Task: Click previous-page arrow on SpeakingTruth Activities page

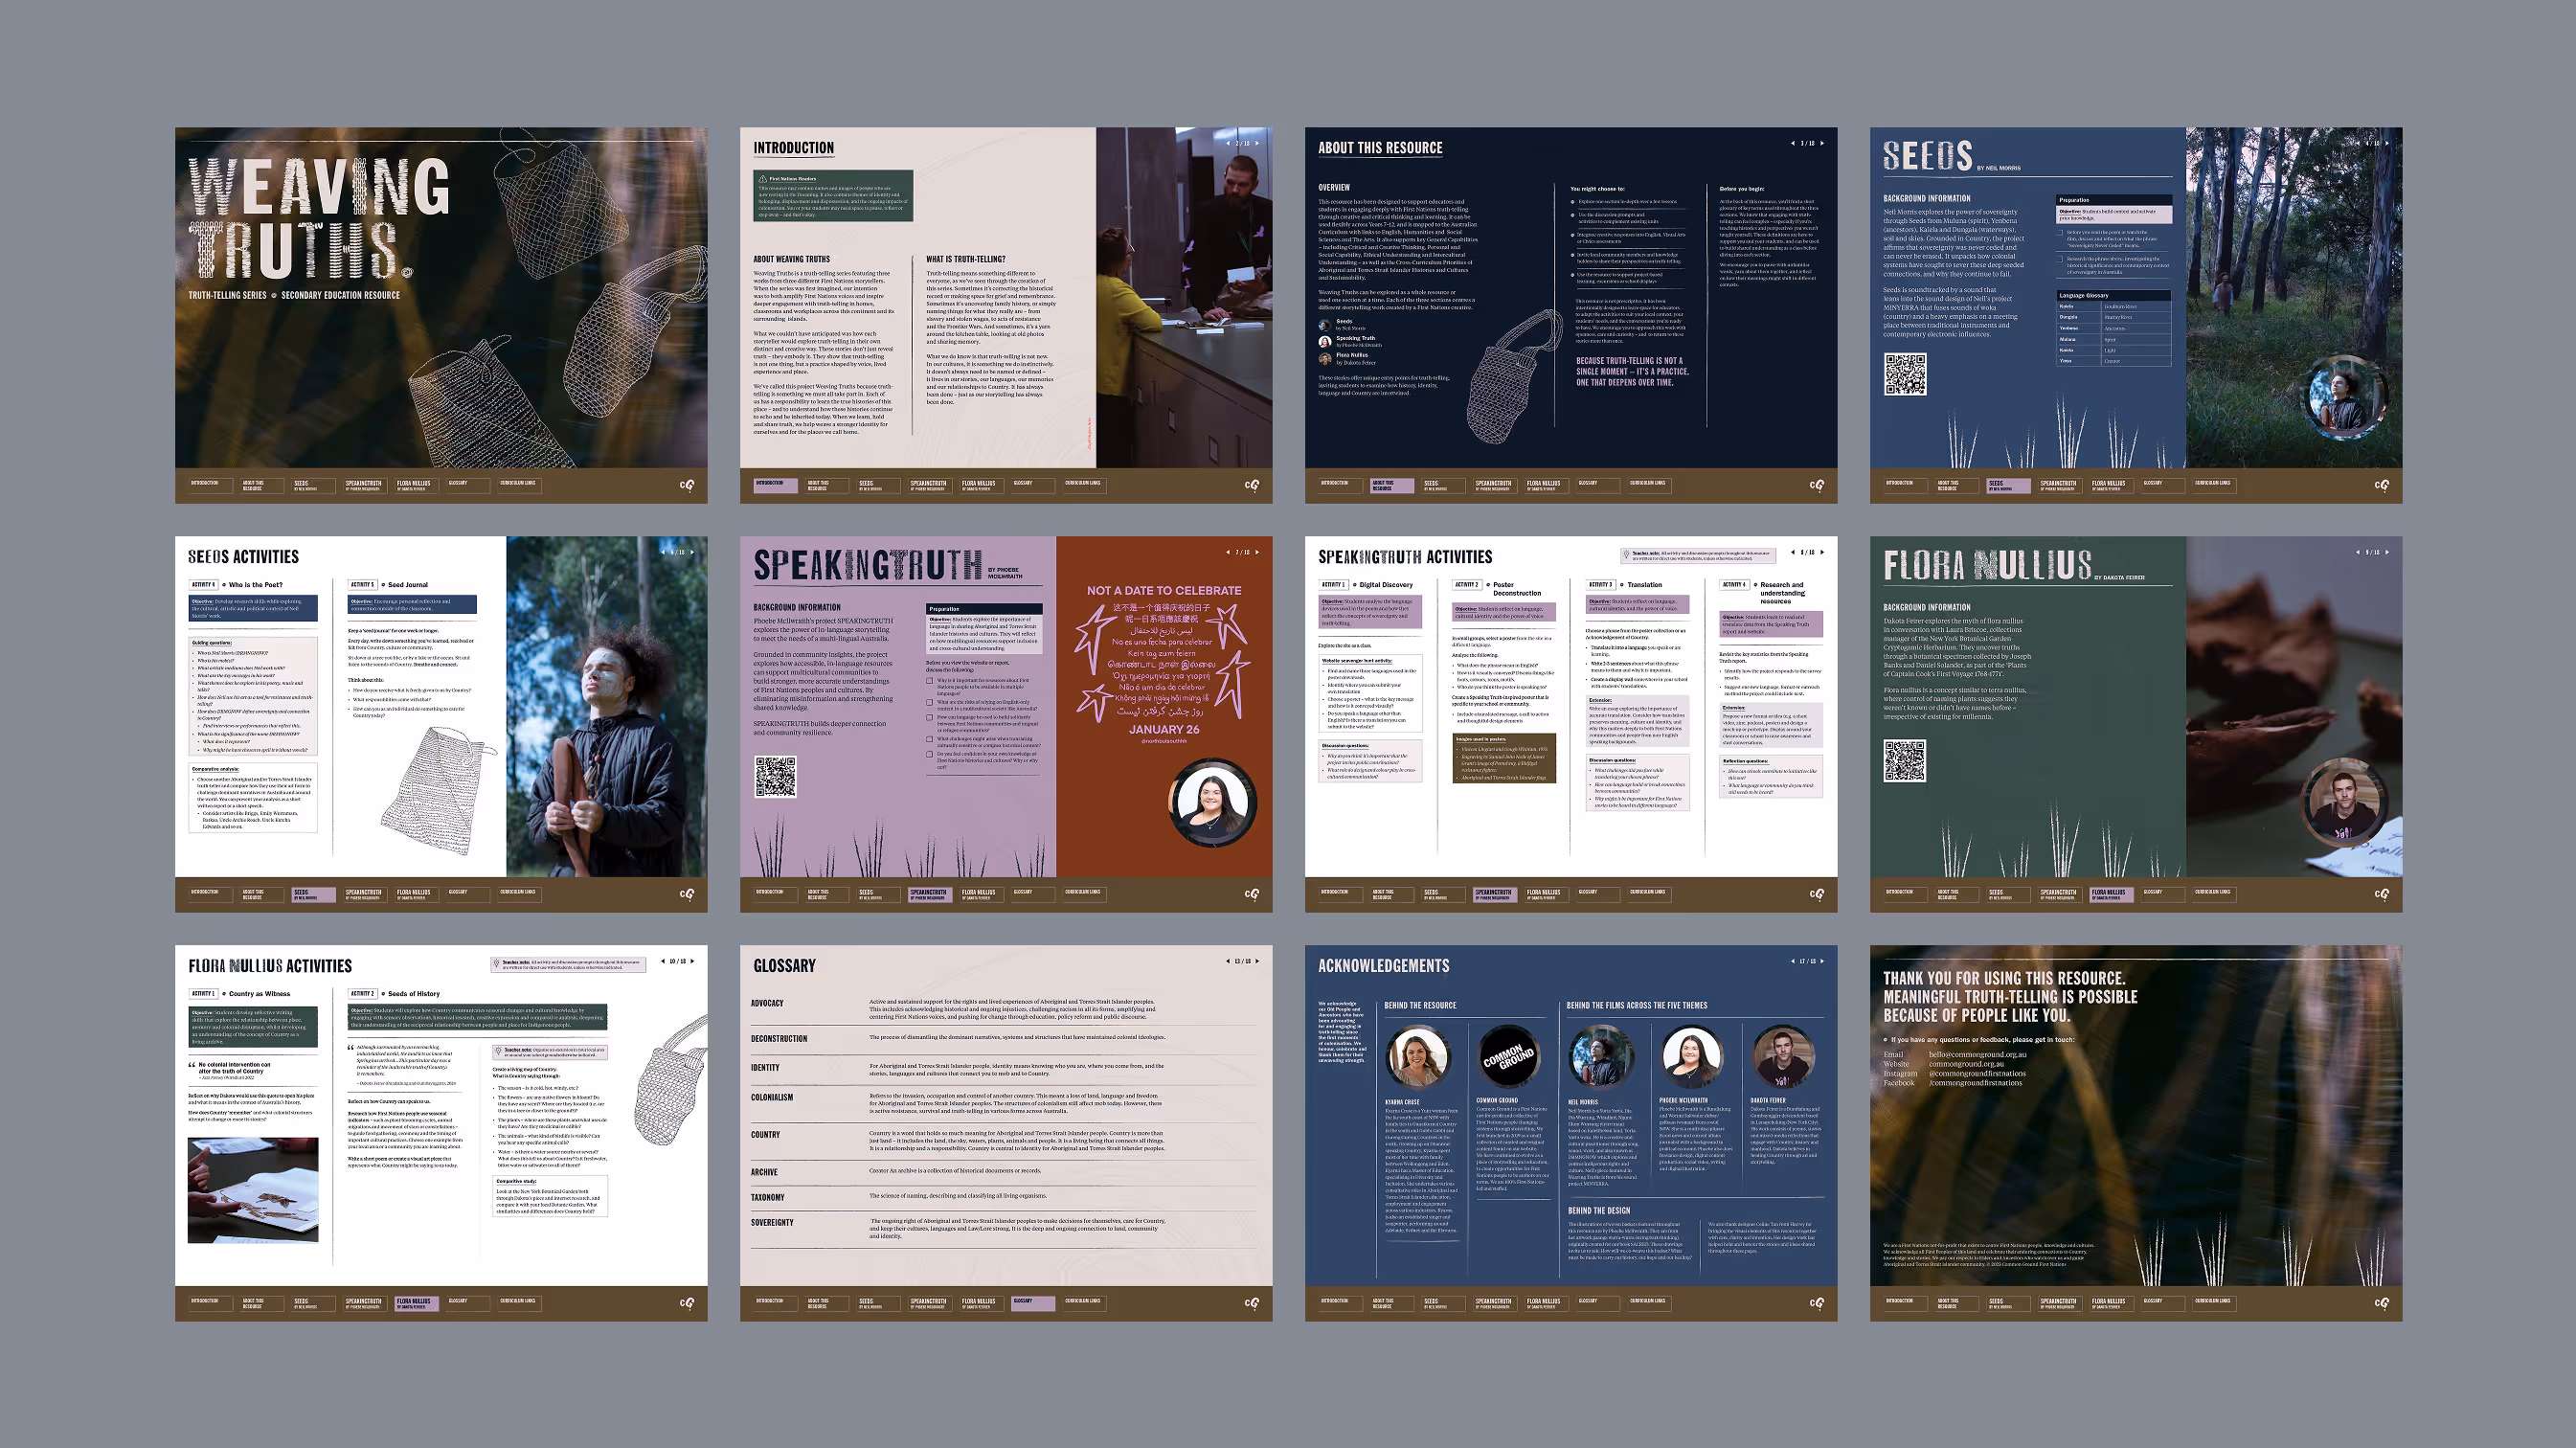Action: (1793, 552)
